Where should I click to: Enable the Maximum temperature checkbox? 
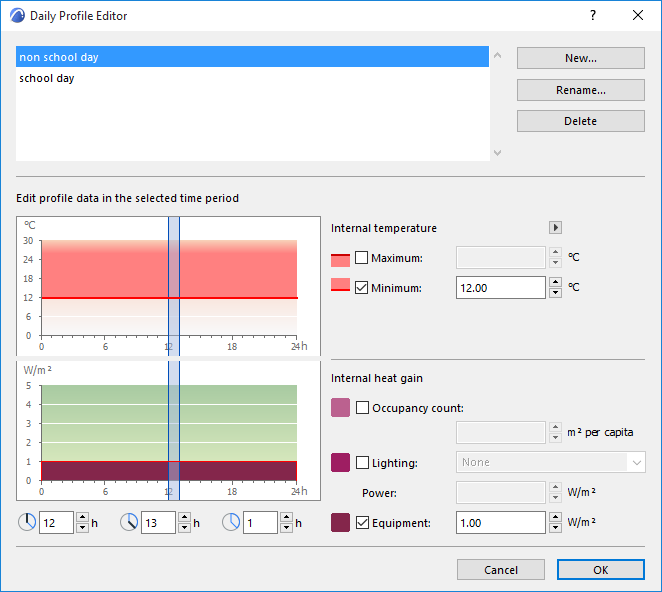click(362, 258)
